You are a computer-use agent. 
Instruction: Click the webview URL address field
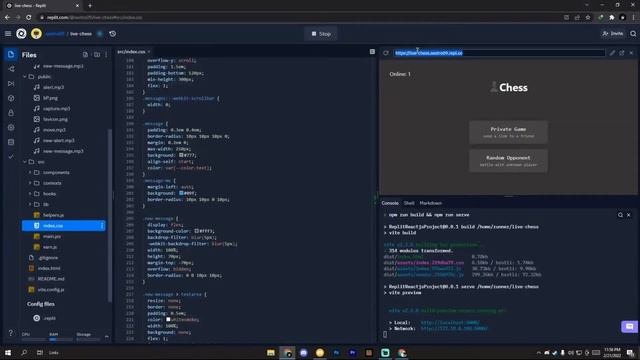pyautogui.click(x=499, y=53)
